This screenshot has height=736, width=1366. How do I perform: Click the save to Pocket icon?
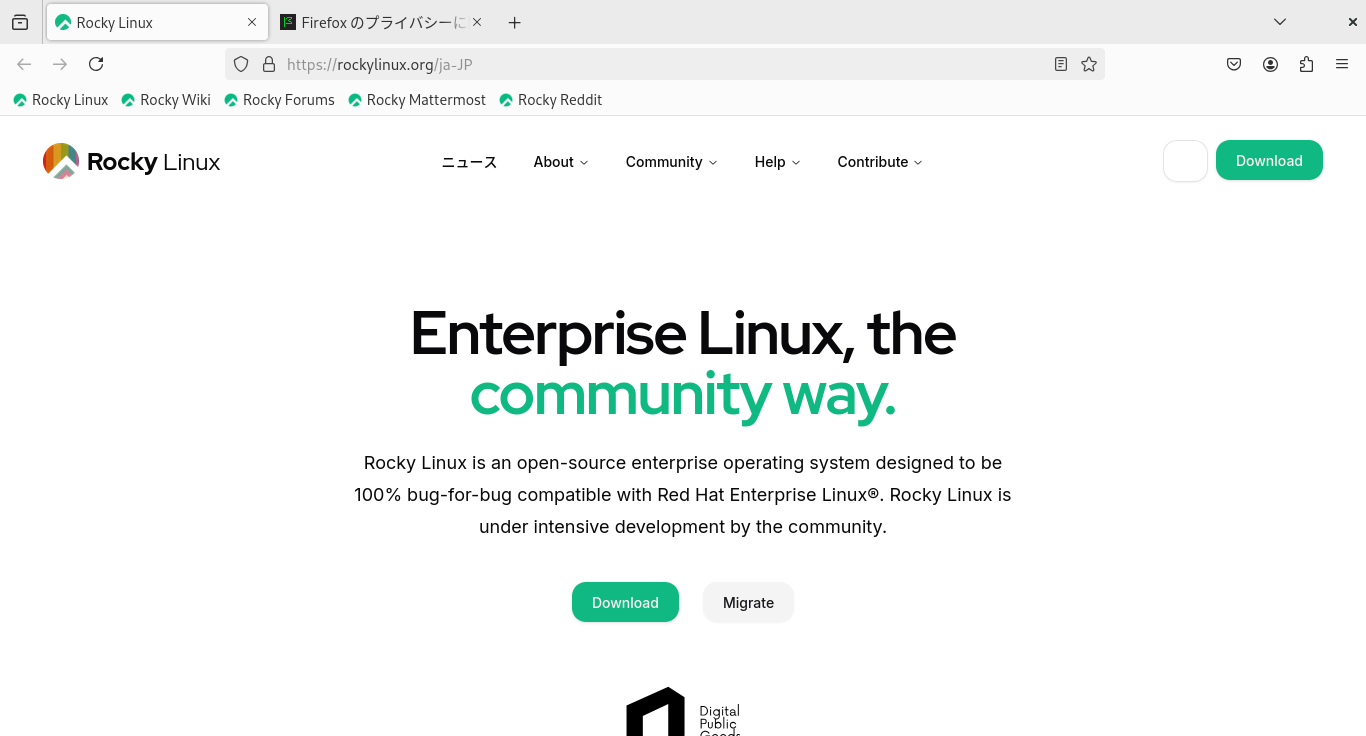pos(1233,63)
